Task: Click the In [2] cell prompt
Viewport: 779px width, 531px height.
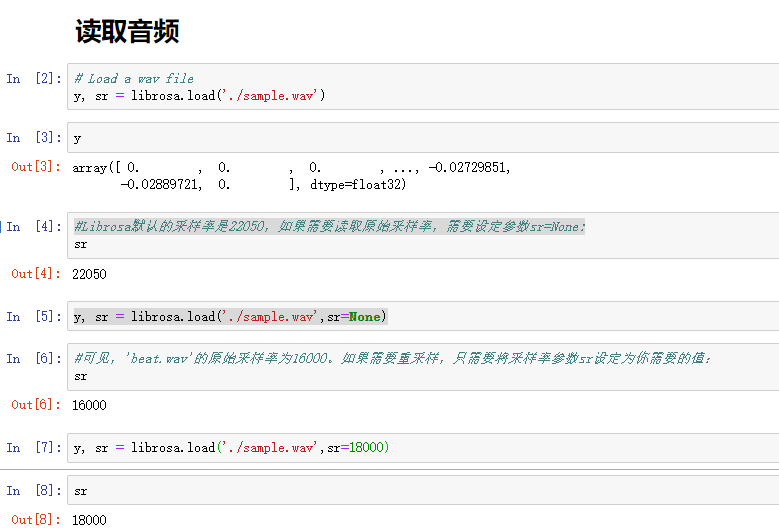Action: tap(34, 78)
